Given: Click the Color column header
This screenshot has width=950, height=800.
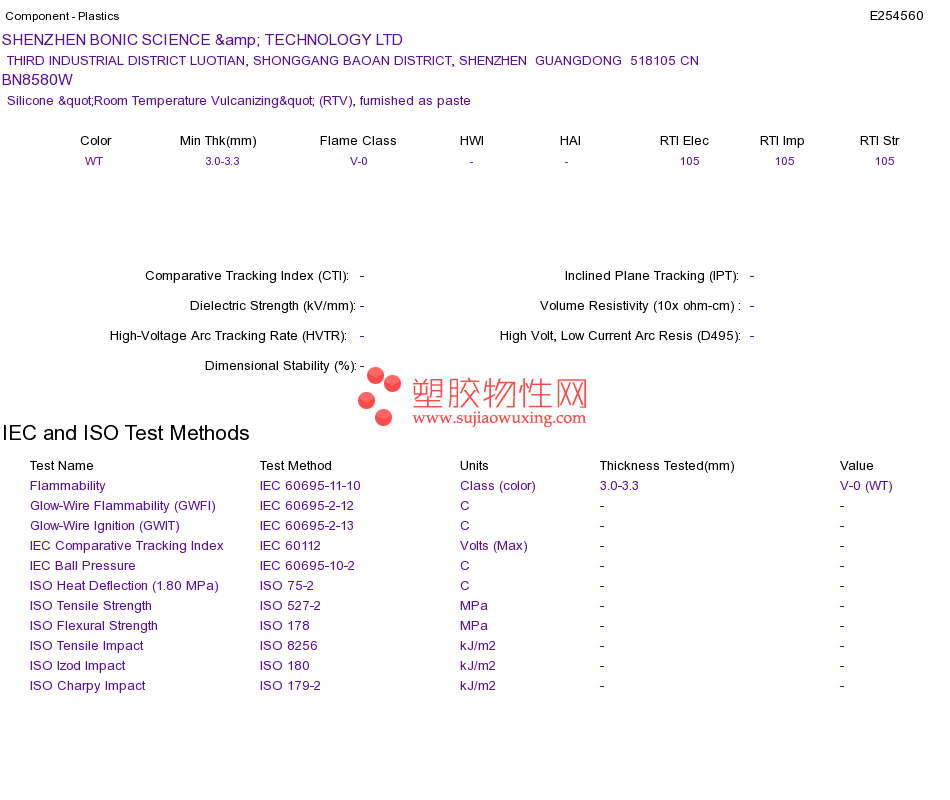Looking at the screenshot, I should 96,141.
